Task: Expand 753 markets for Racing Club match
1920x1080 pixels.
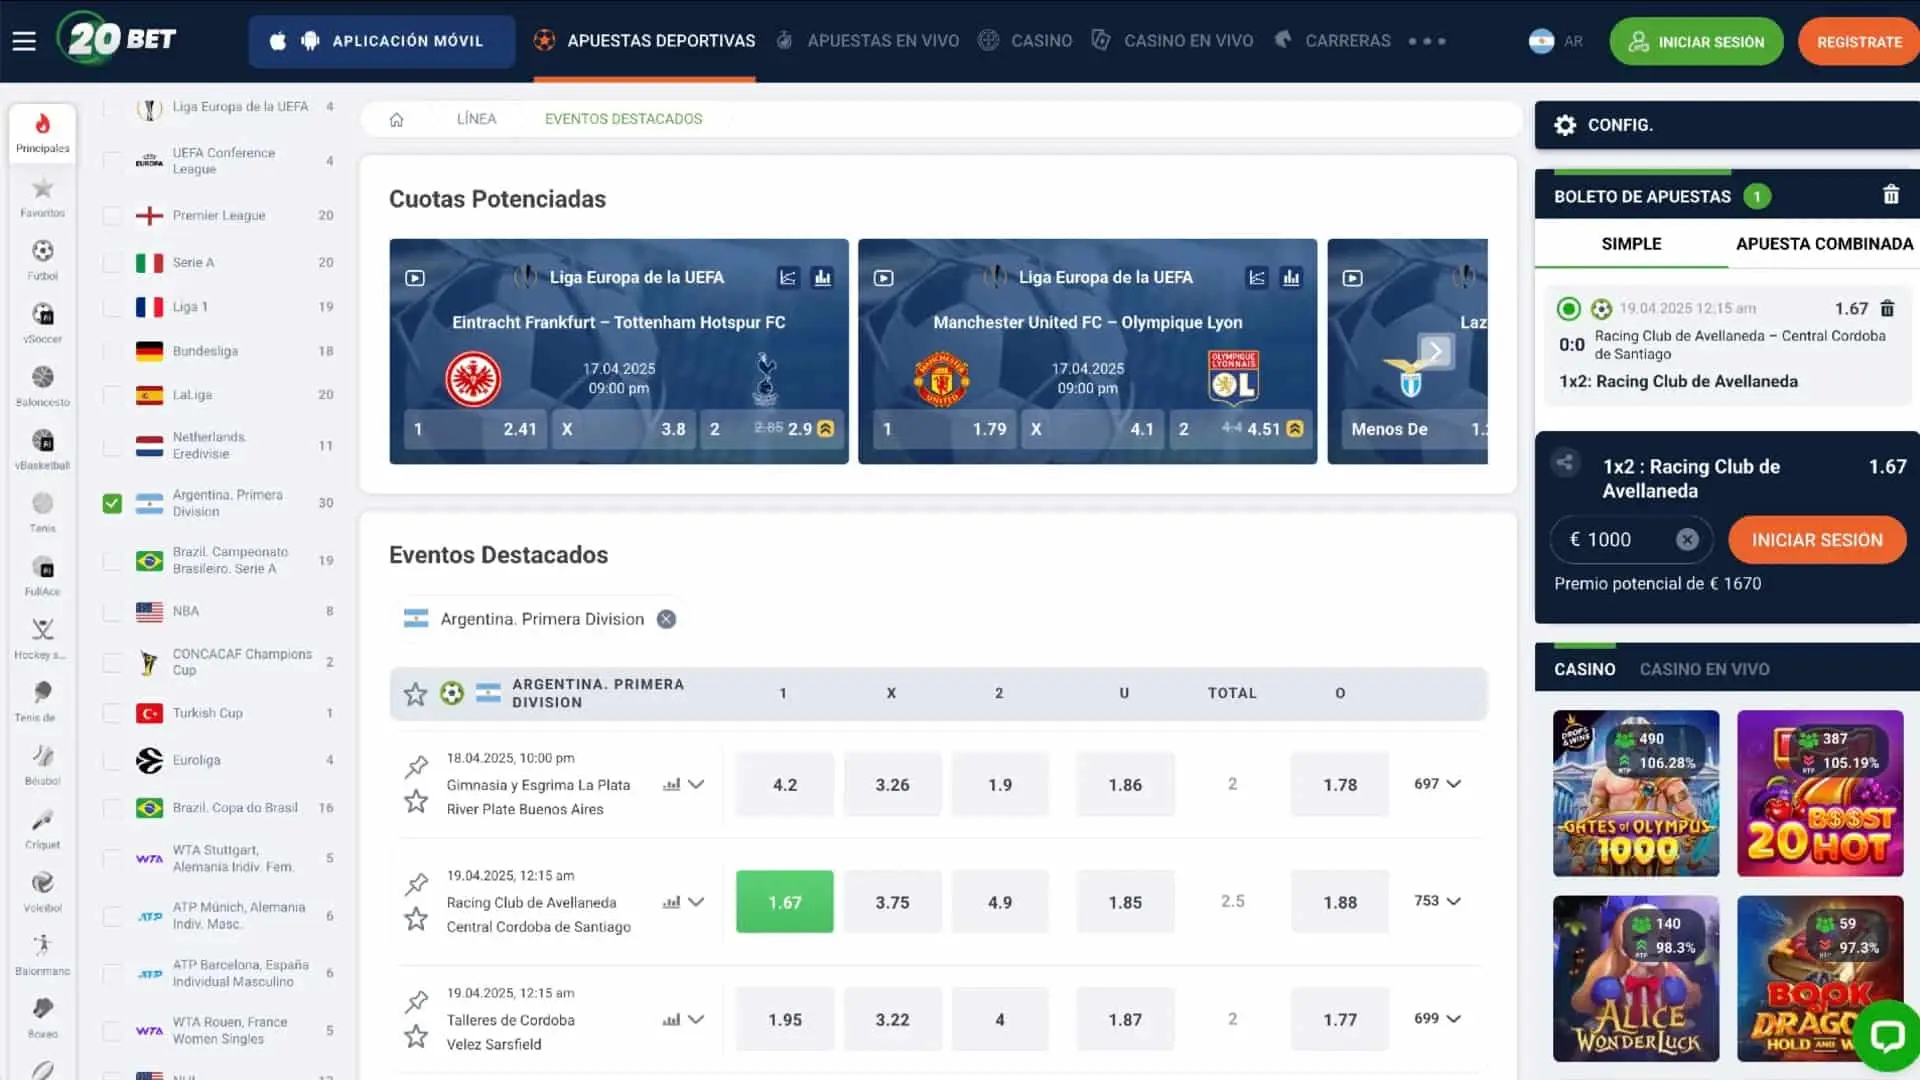Action: pos(1437,901)
